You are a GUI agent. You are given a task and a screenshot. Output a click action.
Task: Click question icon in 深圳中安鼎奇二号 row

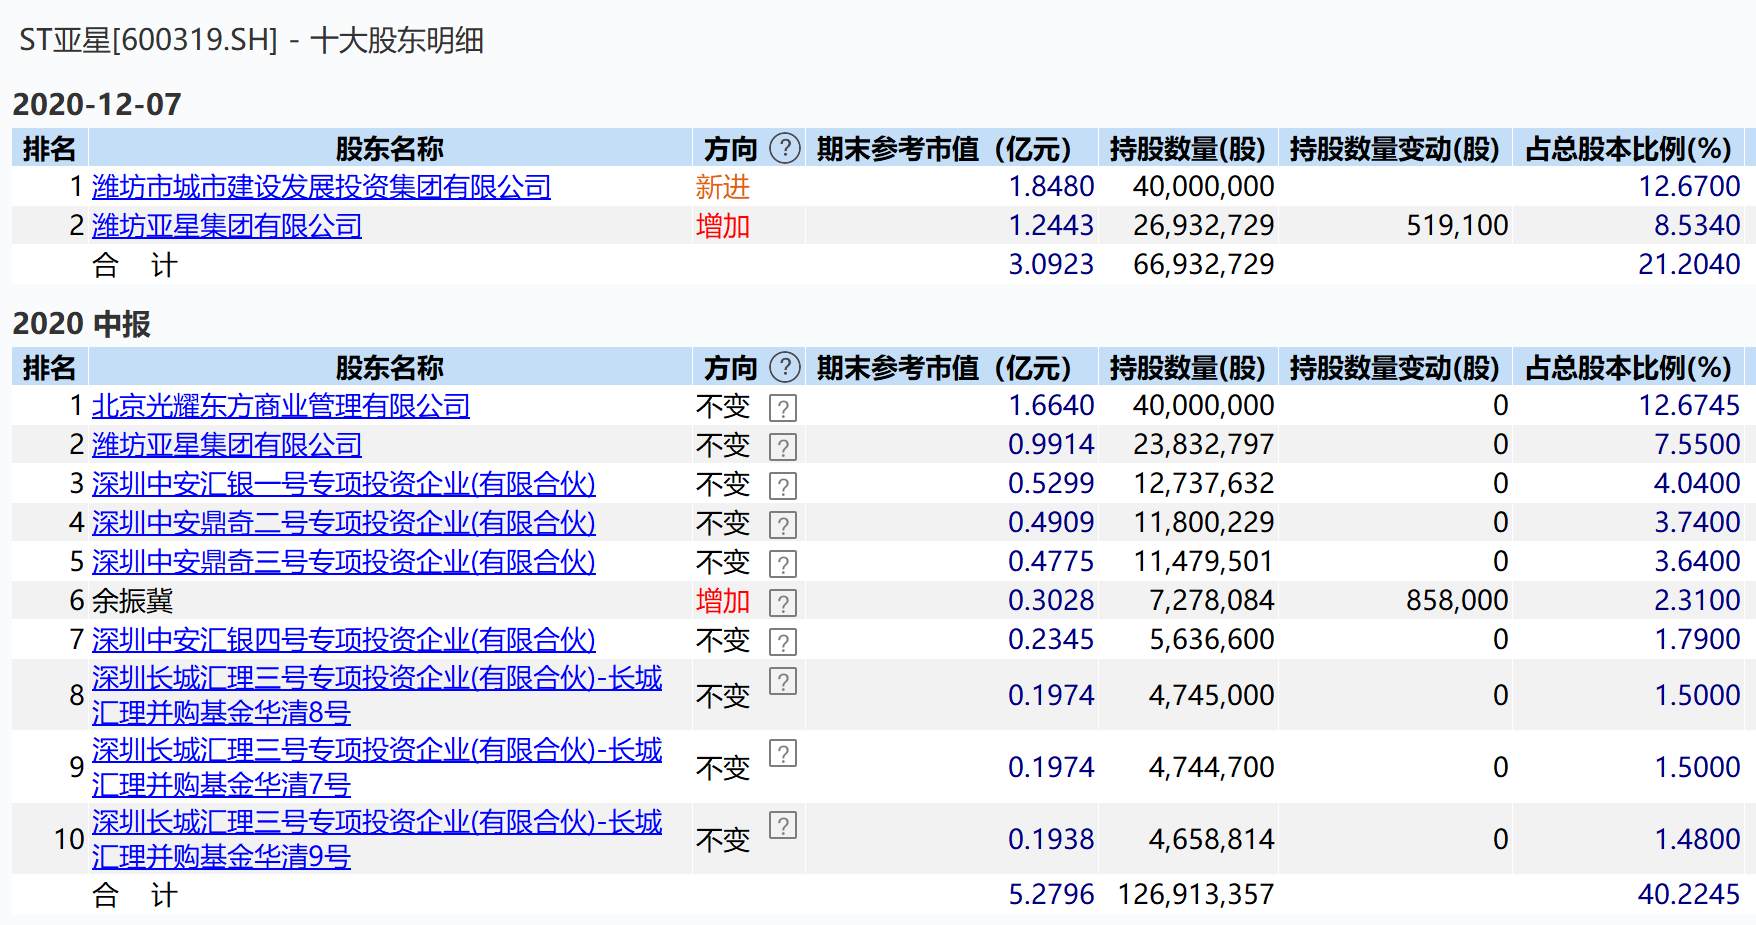pos(782,525)
